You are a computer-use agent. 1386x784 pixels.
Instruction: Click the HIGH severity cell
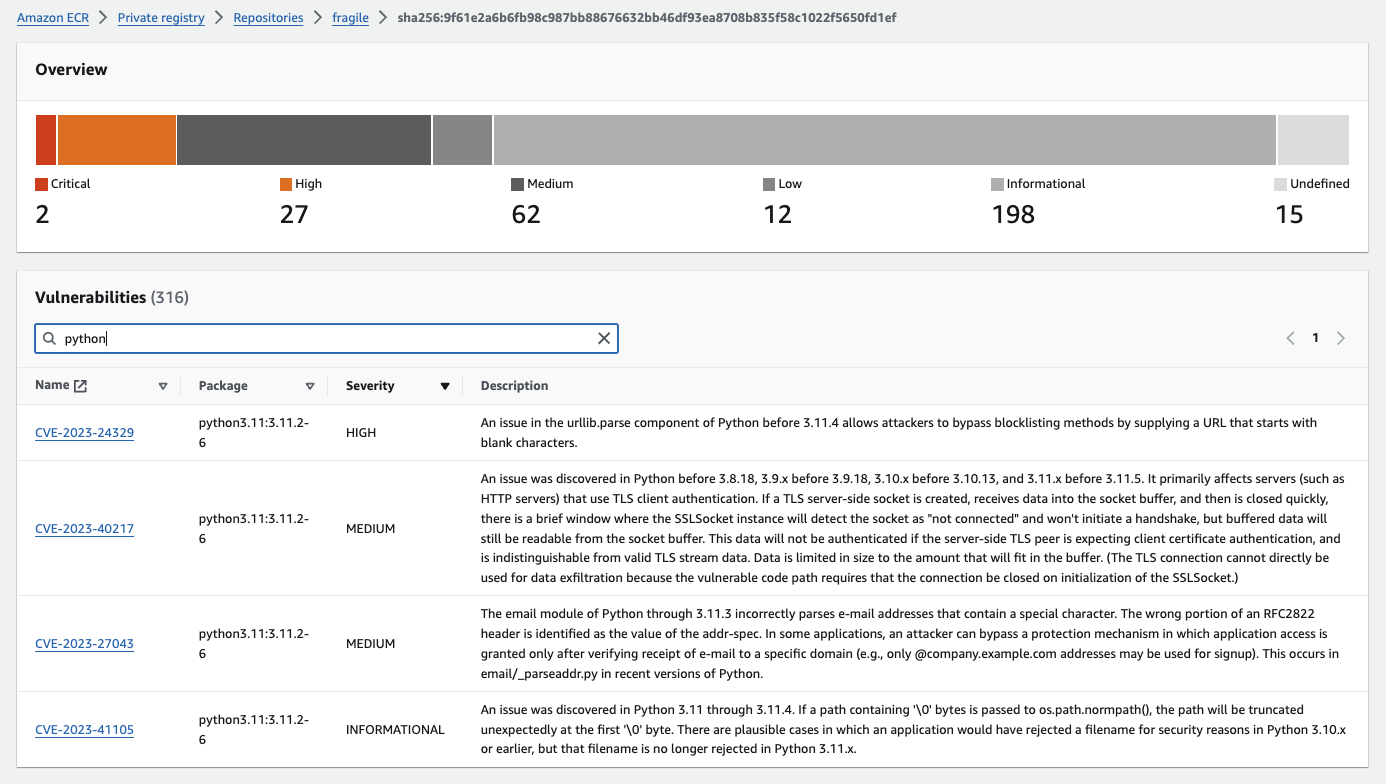(x=362, y=433)
